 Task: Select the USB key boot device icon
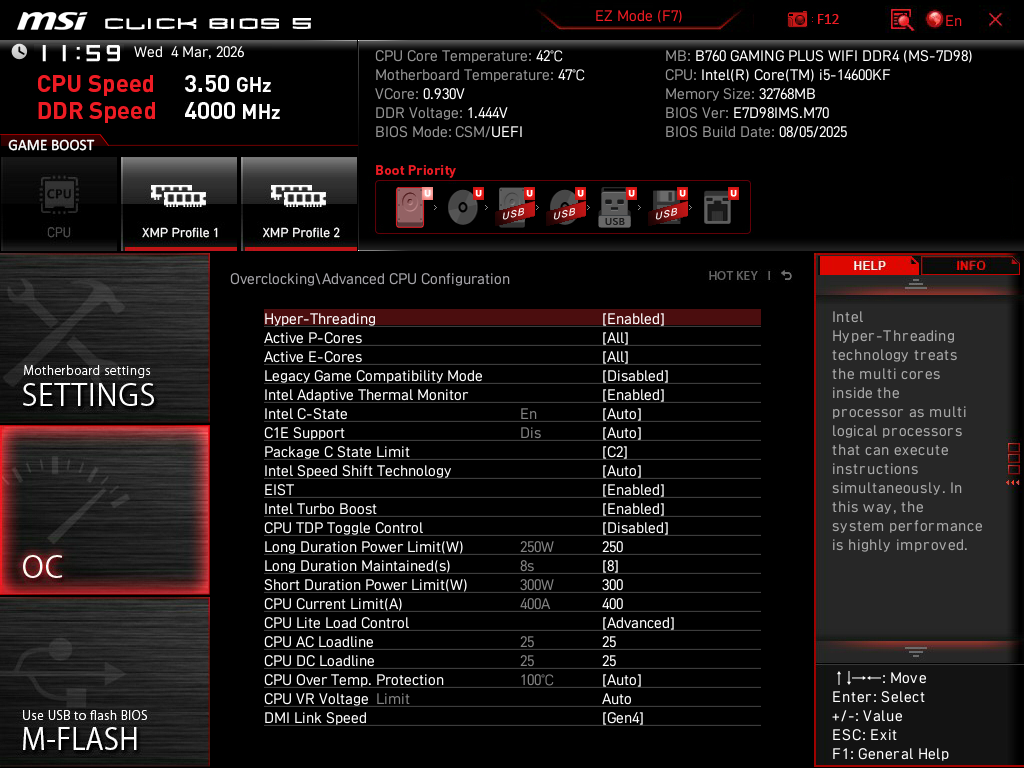point(616,208)
